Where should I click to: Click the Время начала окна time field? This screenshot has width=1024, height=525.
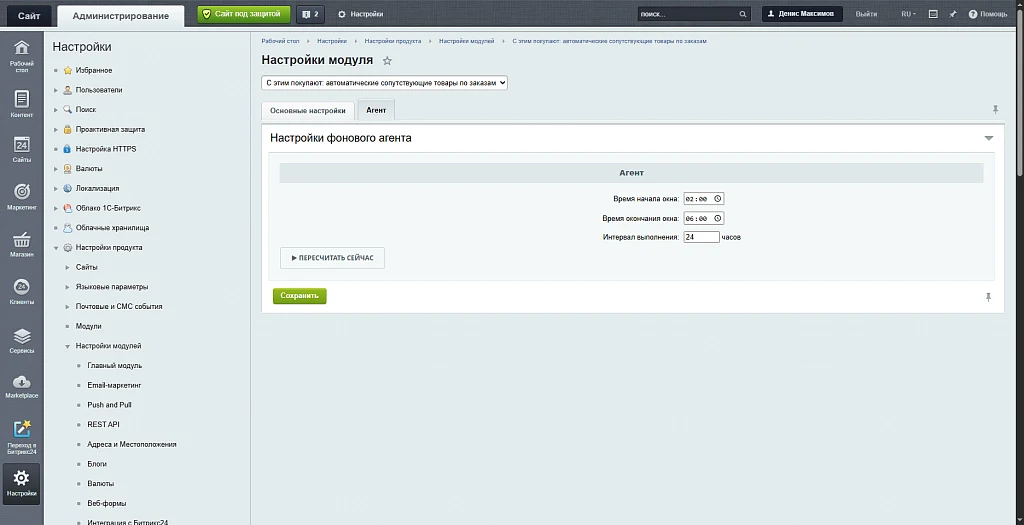pos(703,199)
